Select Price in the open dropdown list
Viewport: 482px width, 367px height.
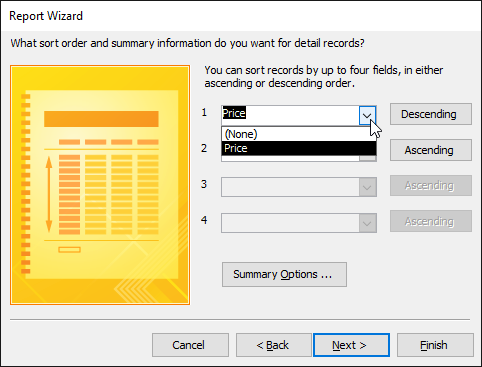coord(299,148)
